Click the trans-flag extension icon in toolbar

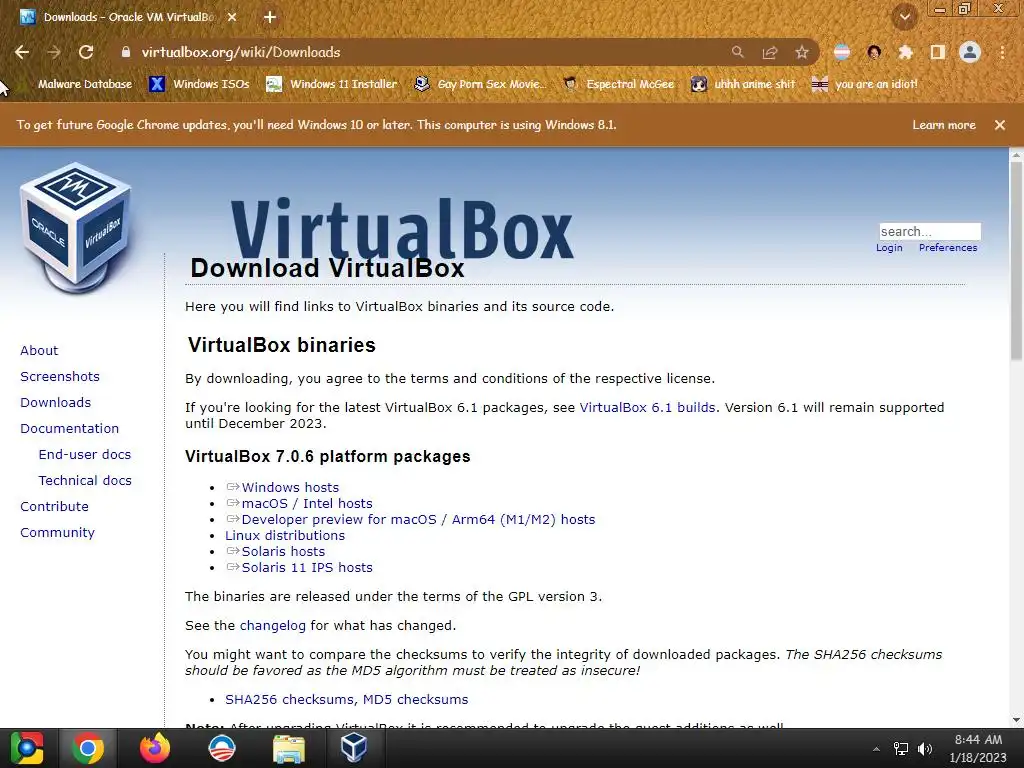(842, 52)
